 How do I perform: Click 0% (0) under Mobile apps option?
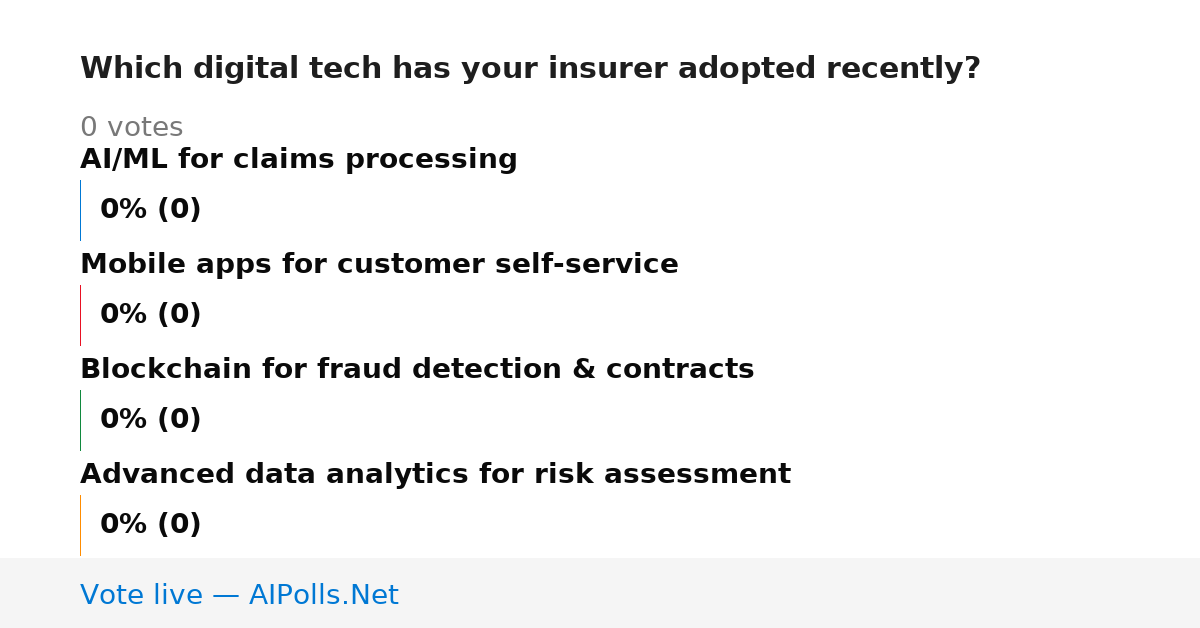(150, 315)
